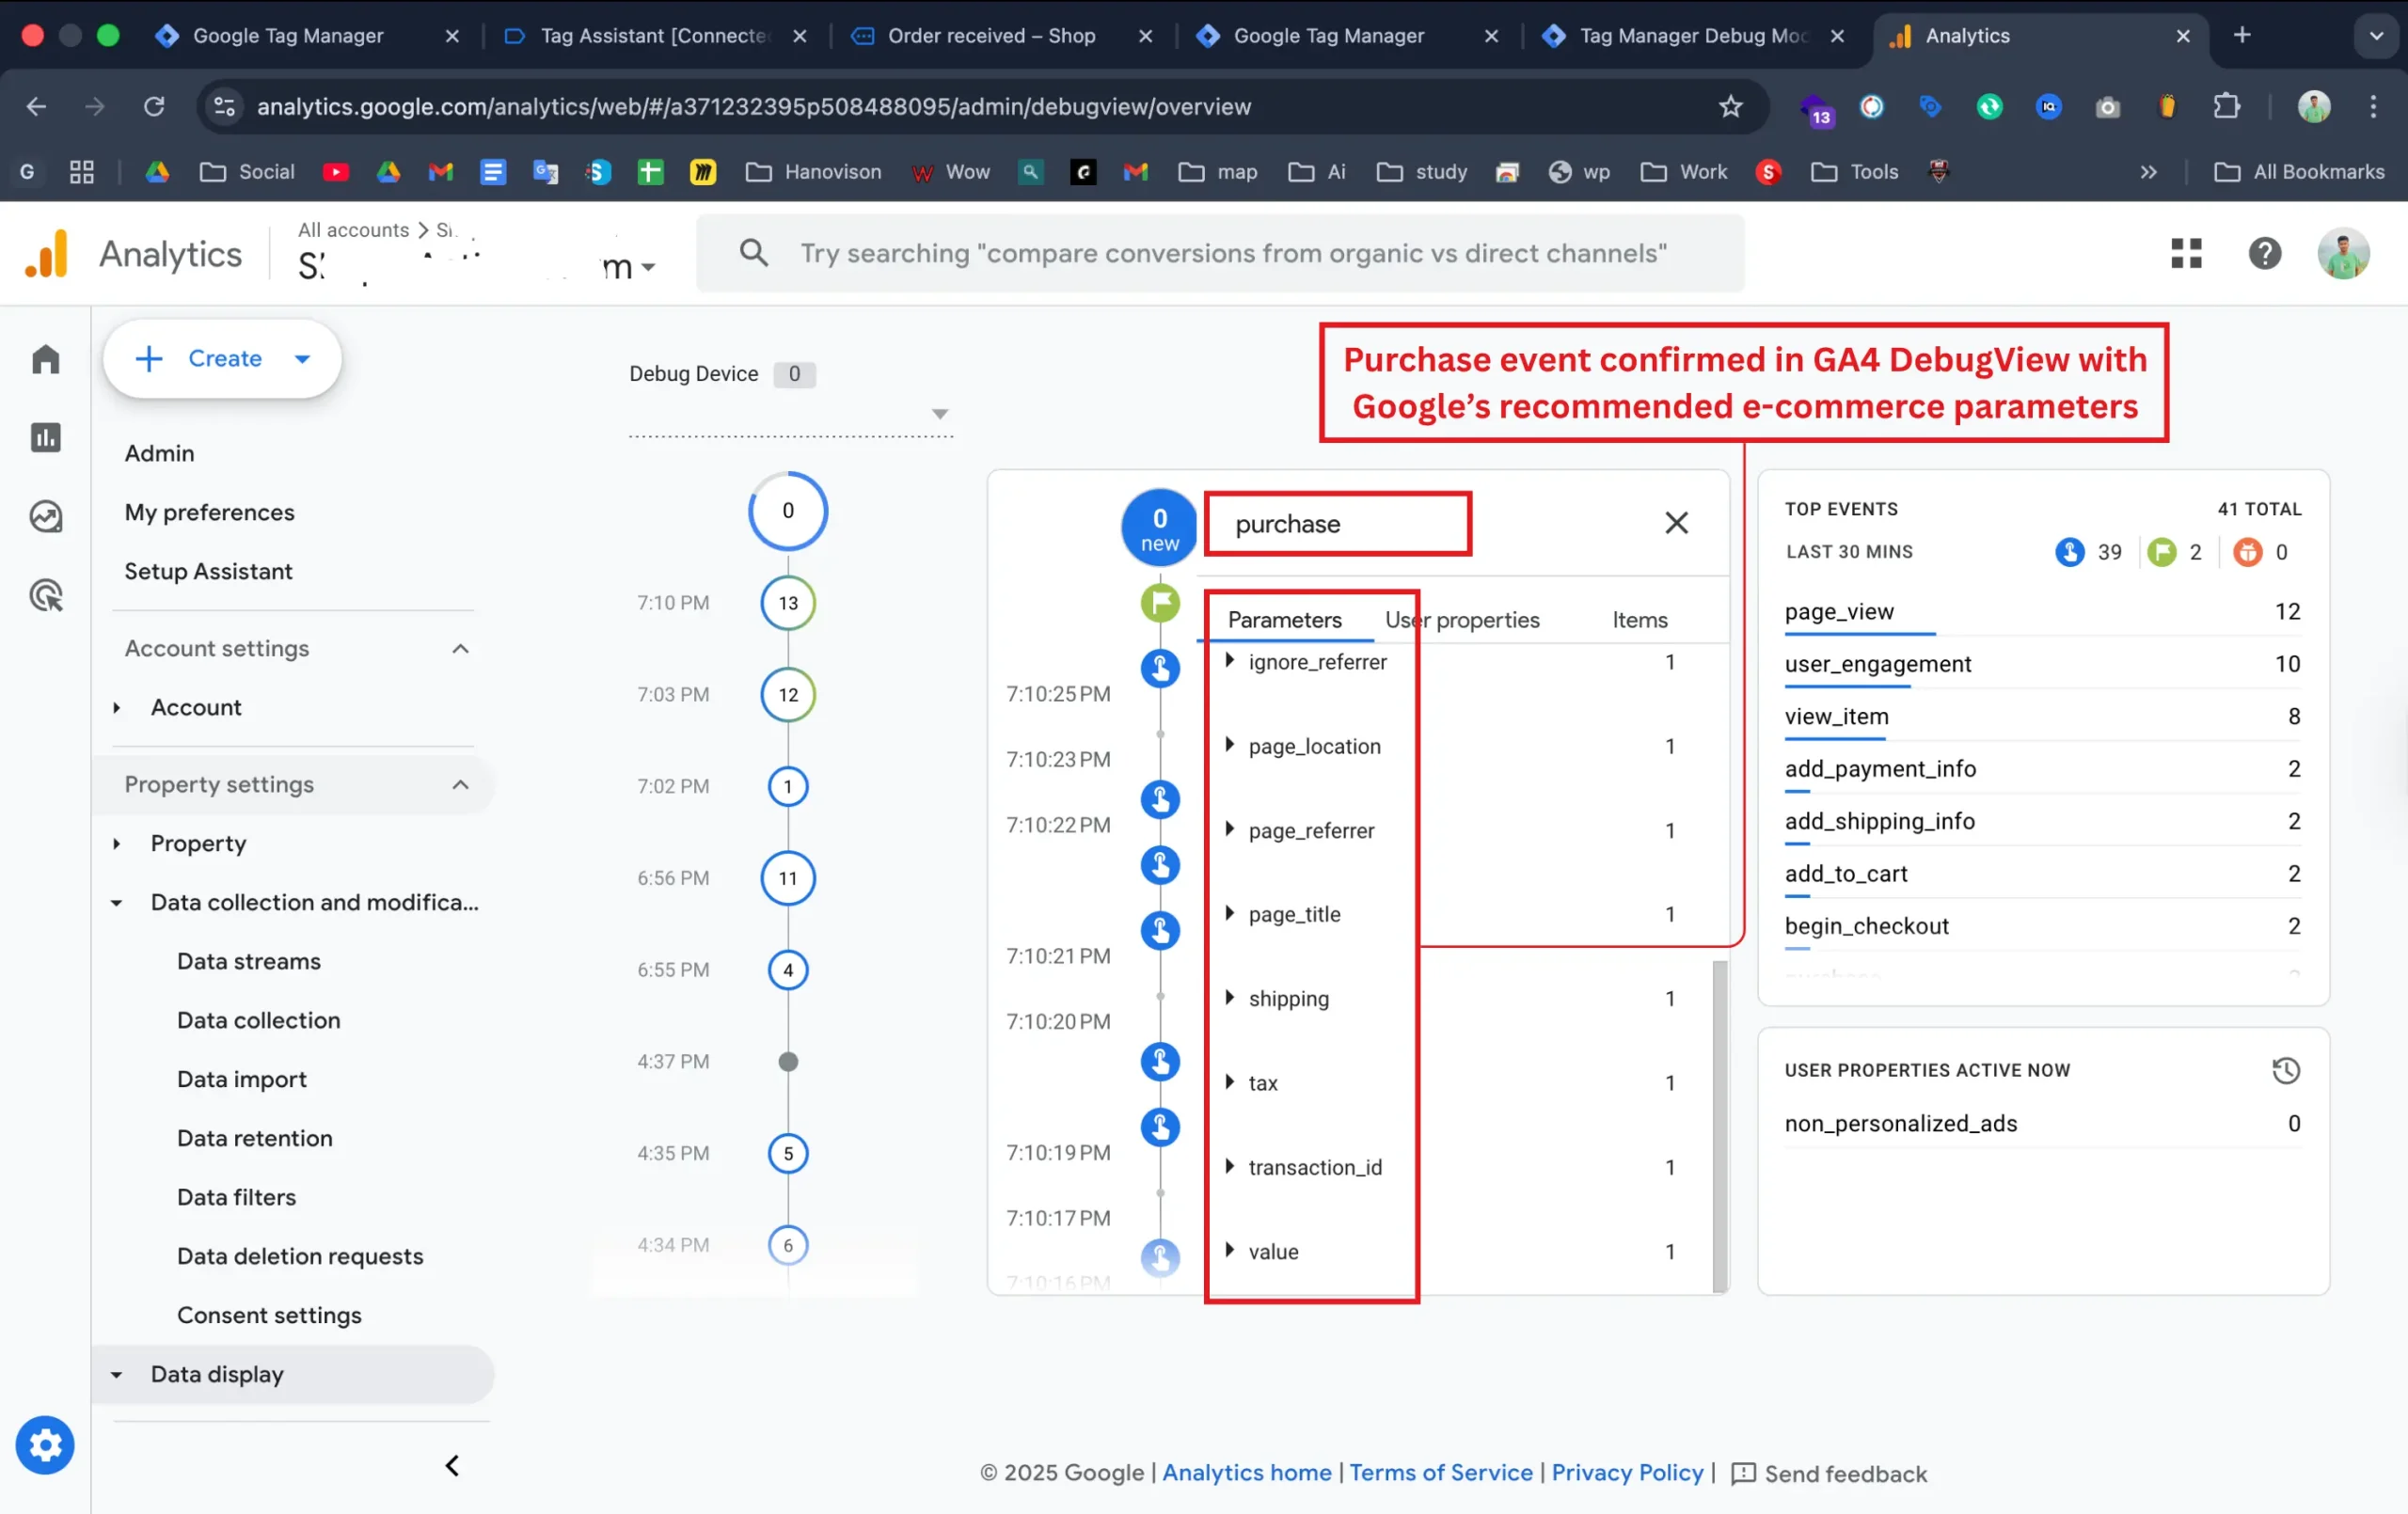The height and width of the screenshot is (1514, 2408).
Task: Click the user properties history icon
Action: point(2286,1070)
